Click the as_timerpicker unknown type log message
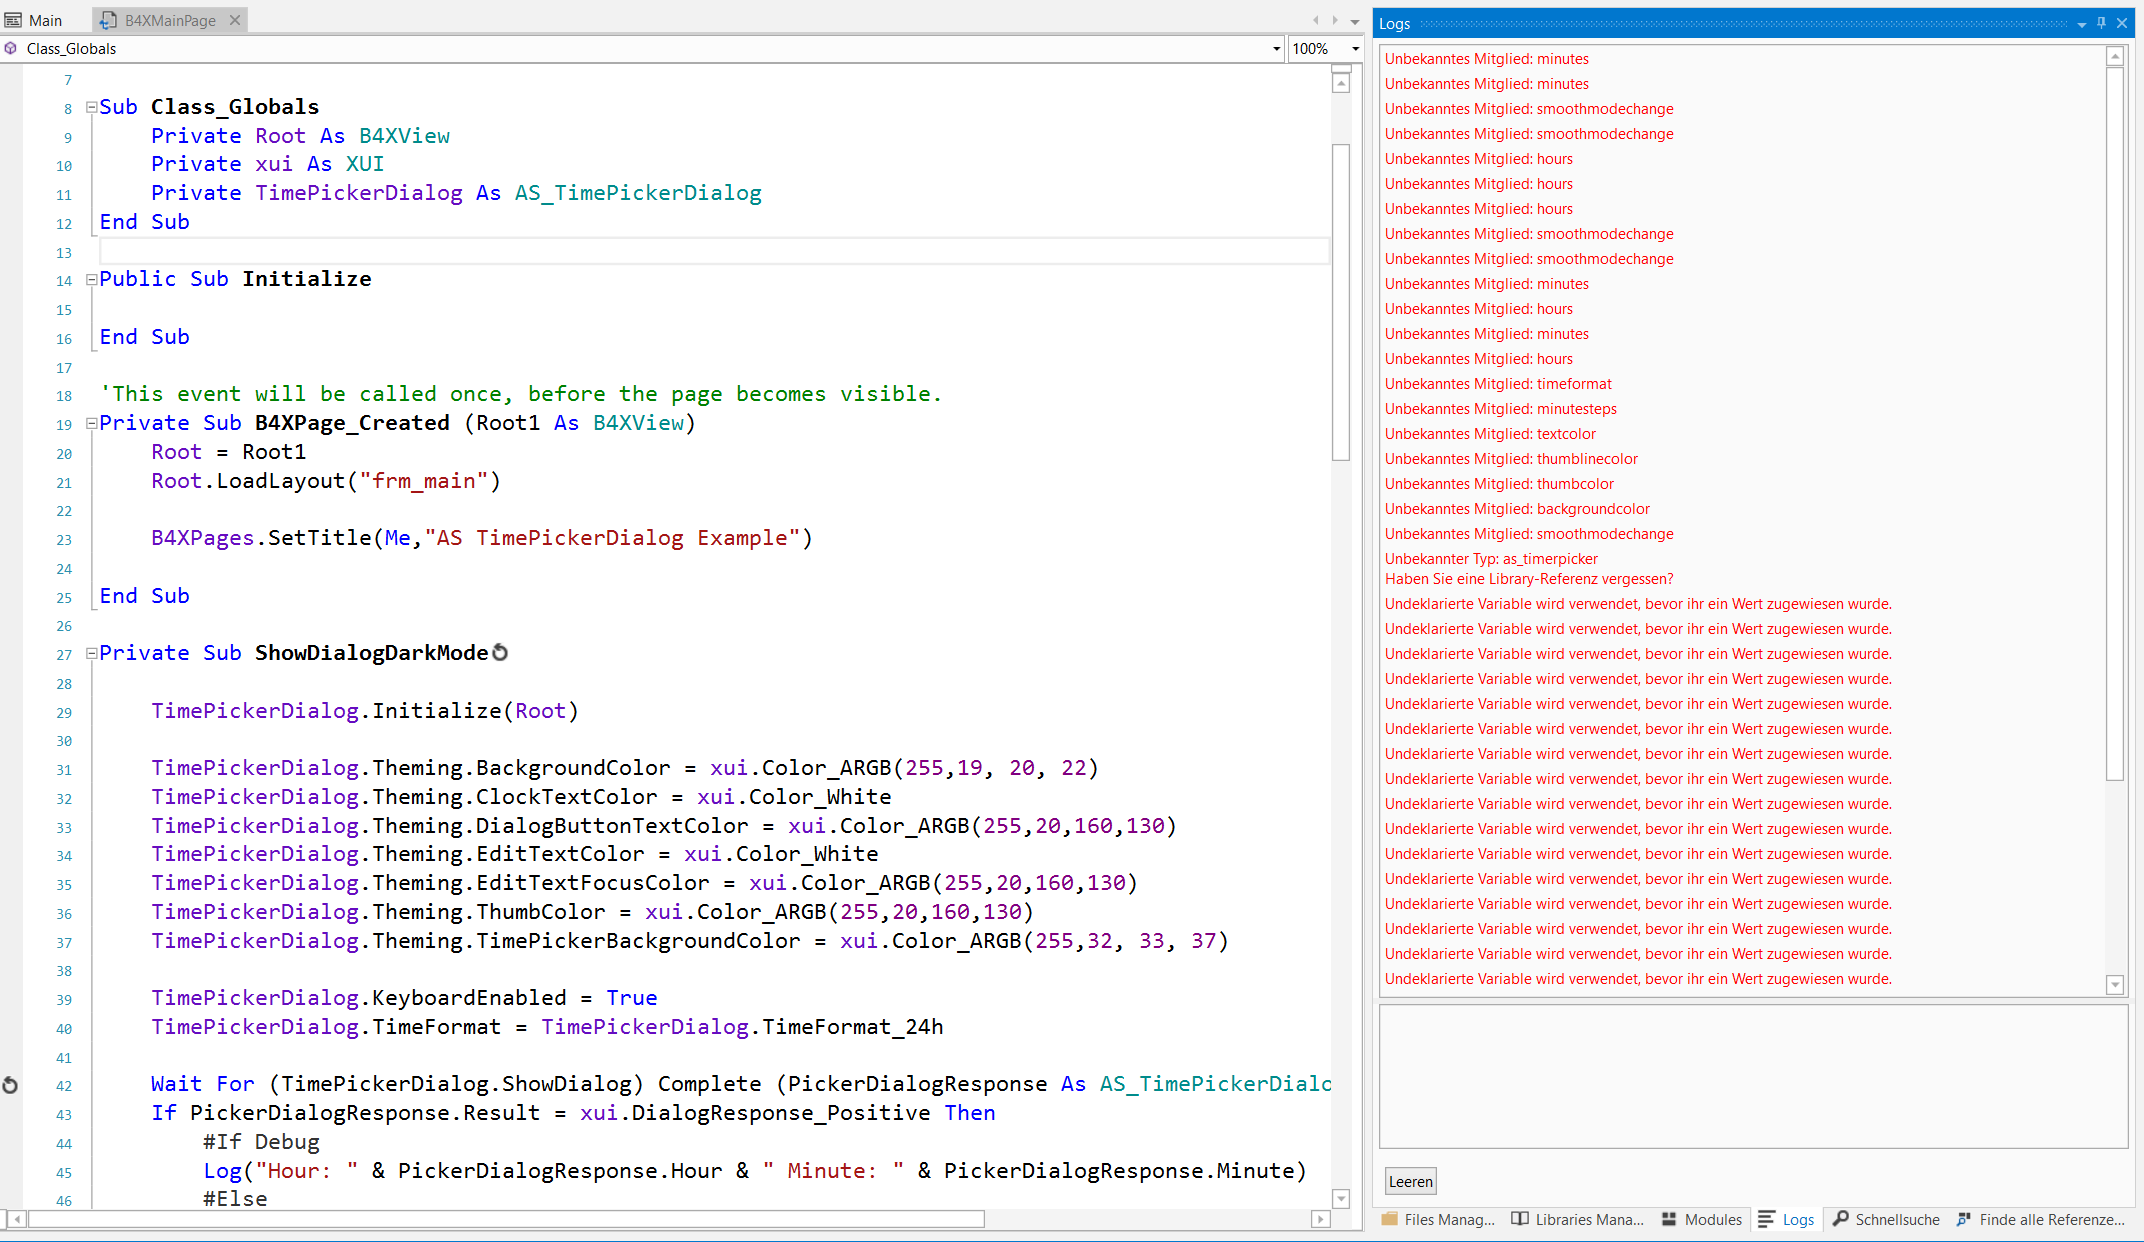2144x1242 pixels. pyautogui.click(x=1490, y=559)
